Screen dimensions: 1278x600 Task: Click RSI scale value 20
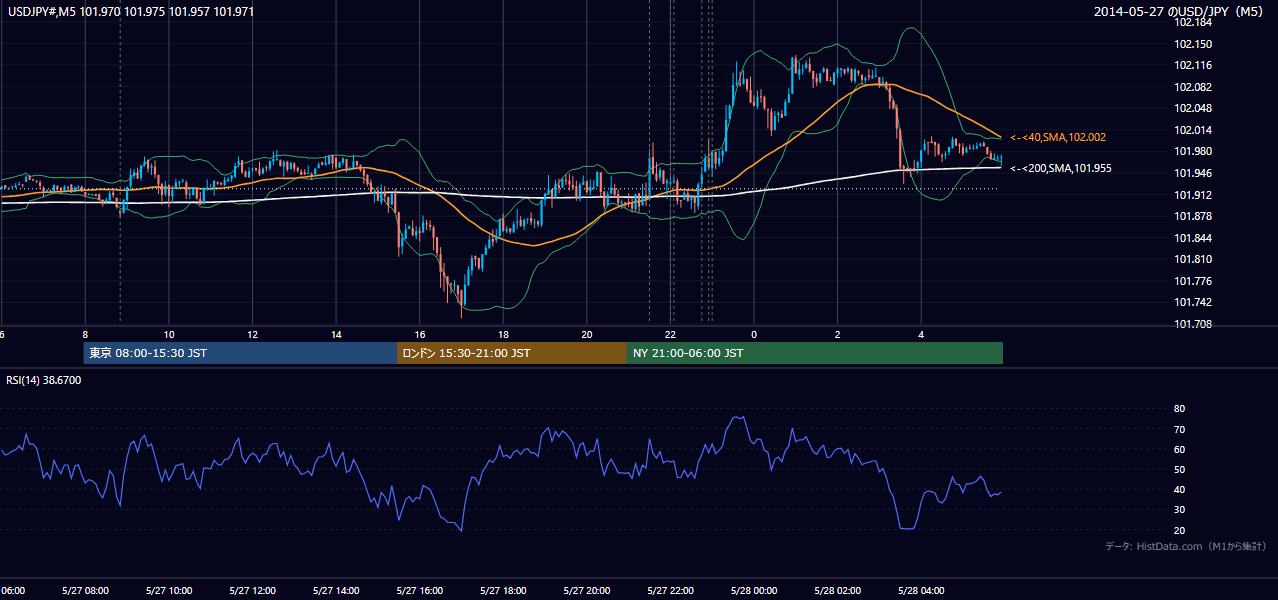click(1179, 530)
